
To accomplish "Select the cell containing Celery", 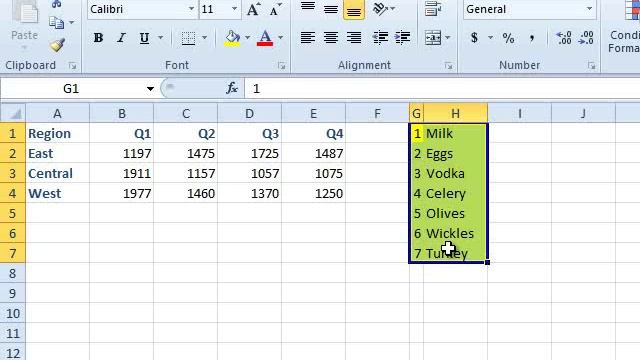I will (x=456, y=193).
